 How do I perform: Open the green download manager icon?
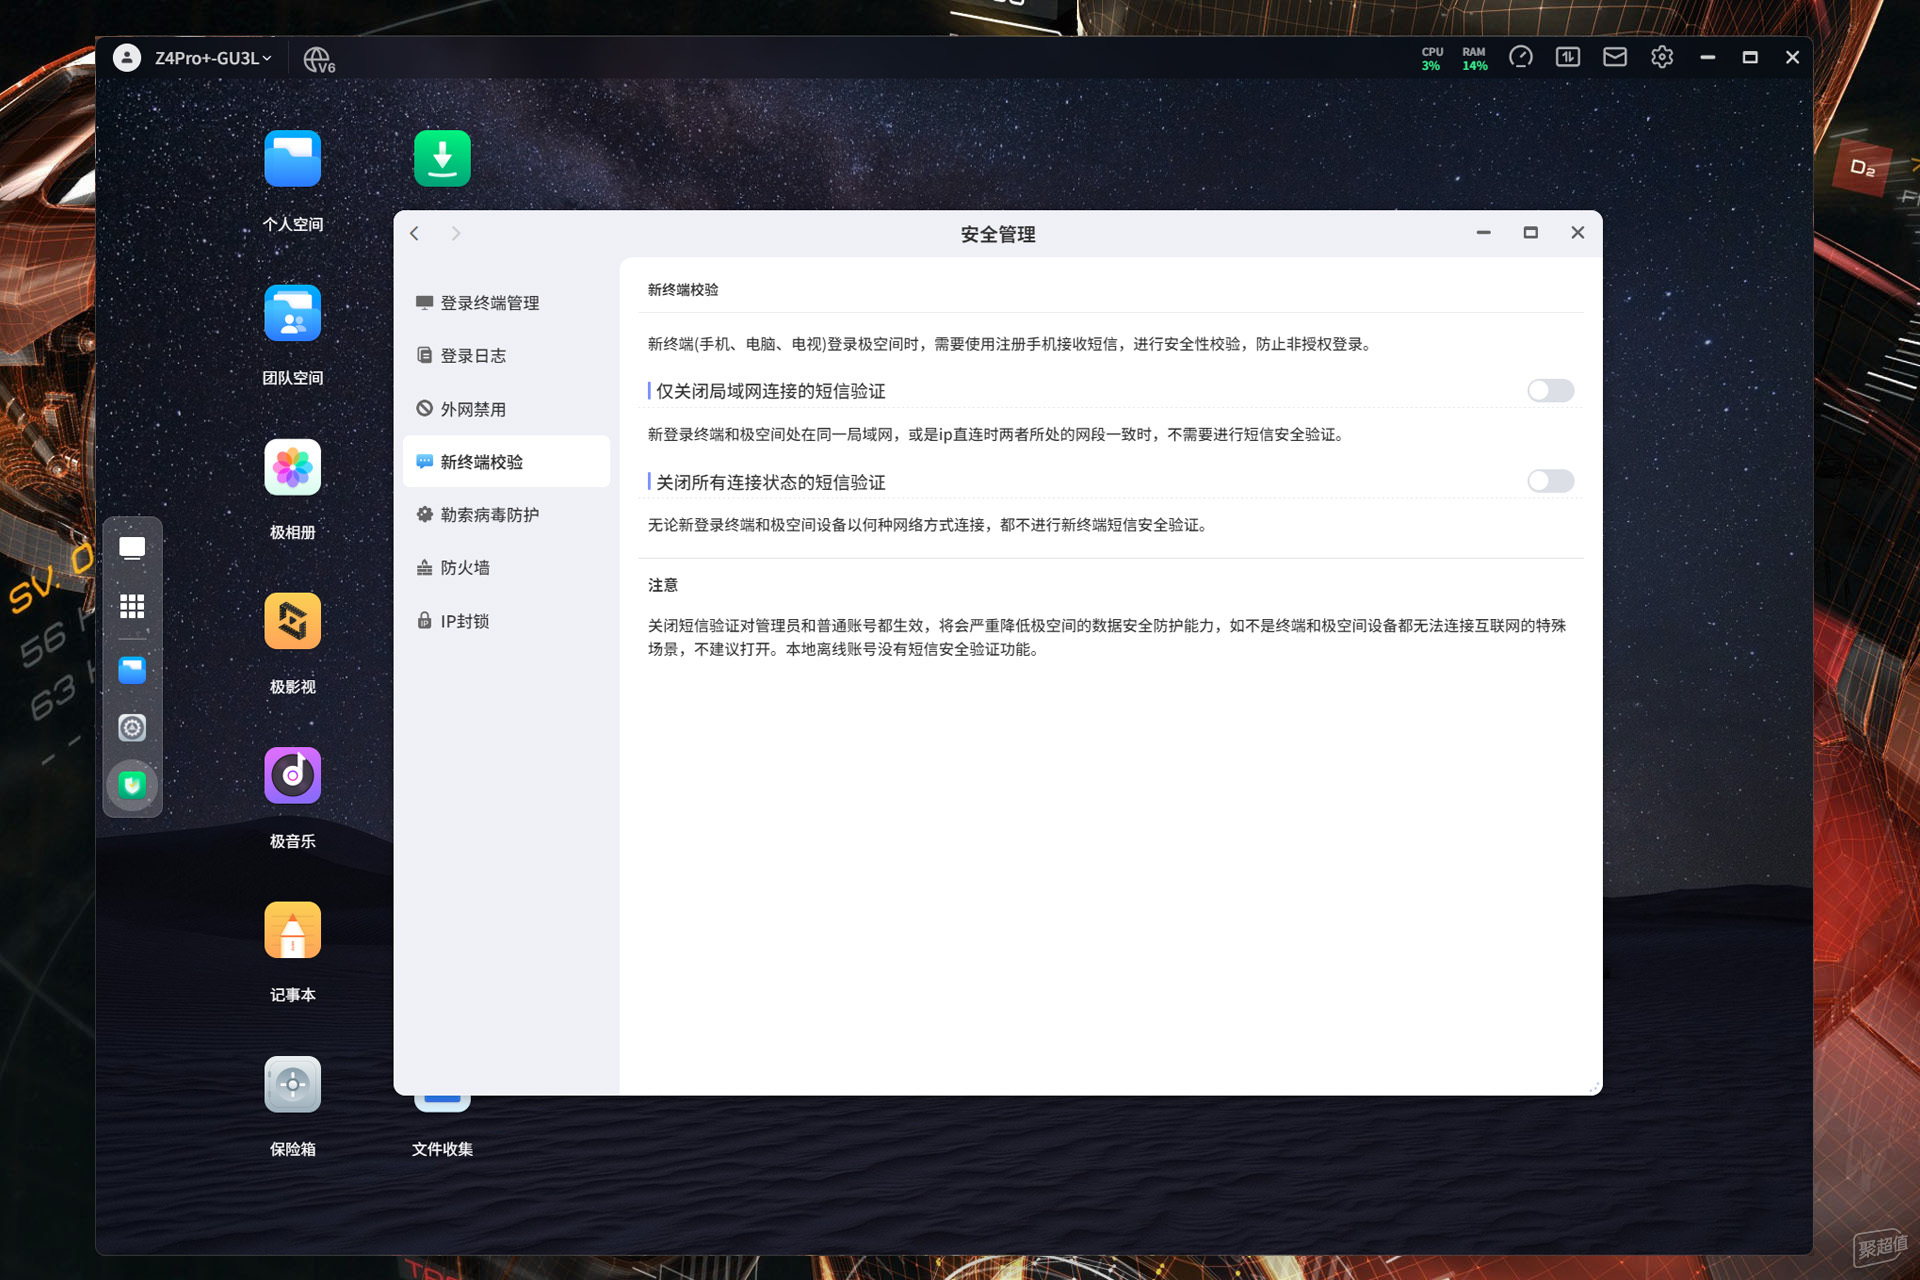coord(442,158)
